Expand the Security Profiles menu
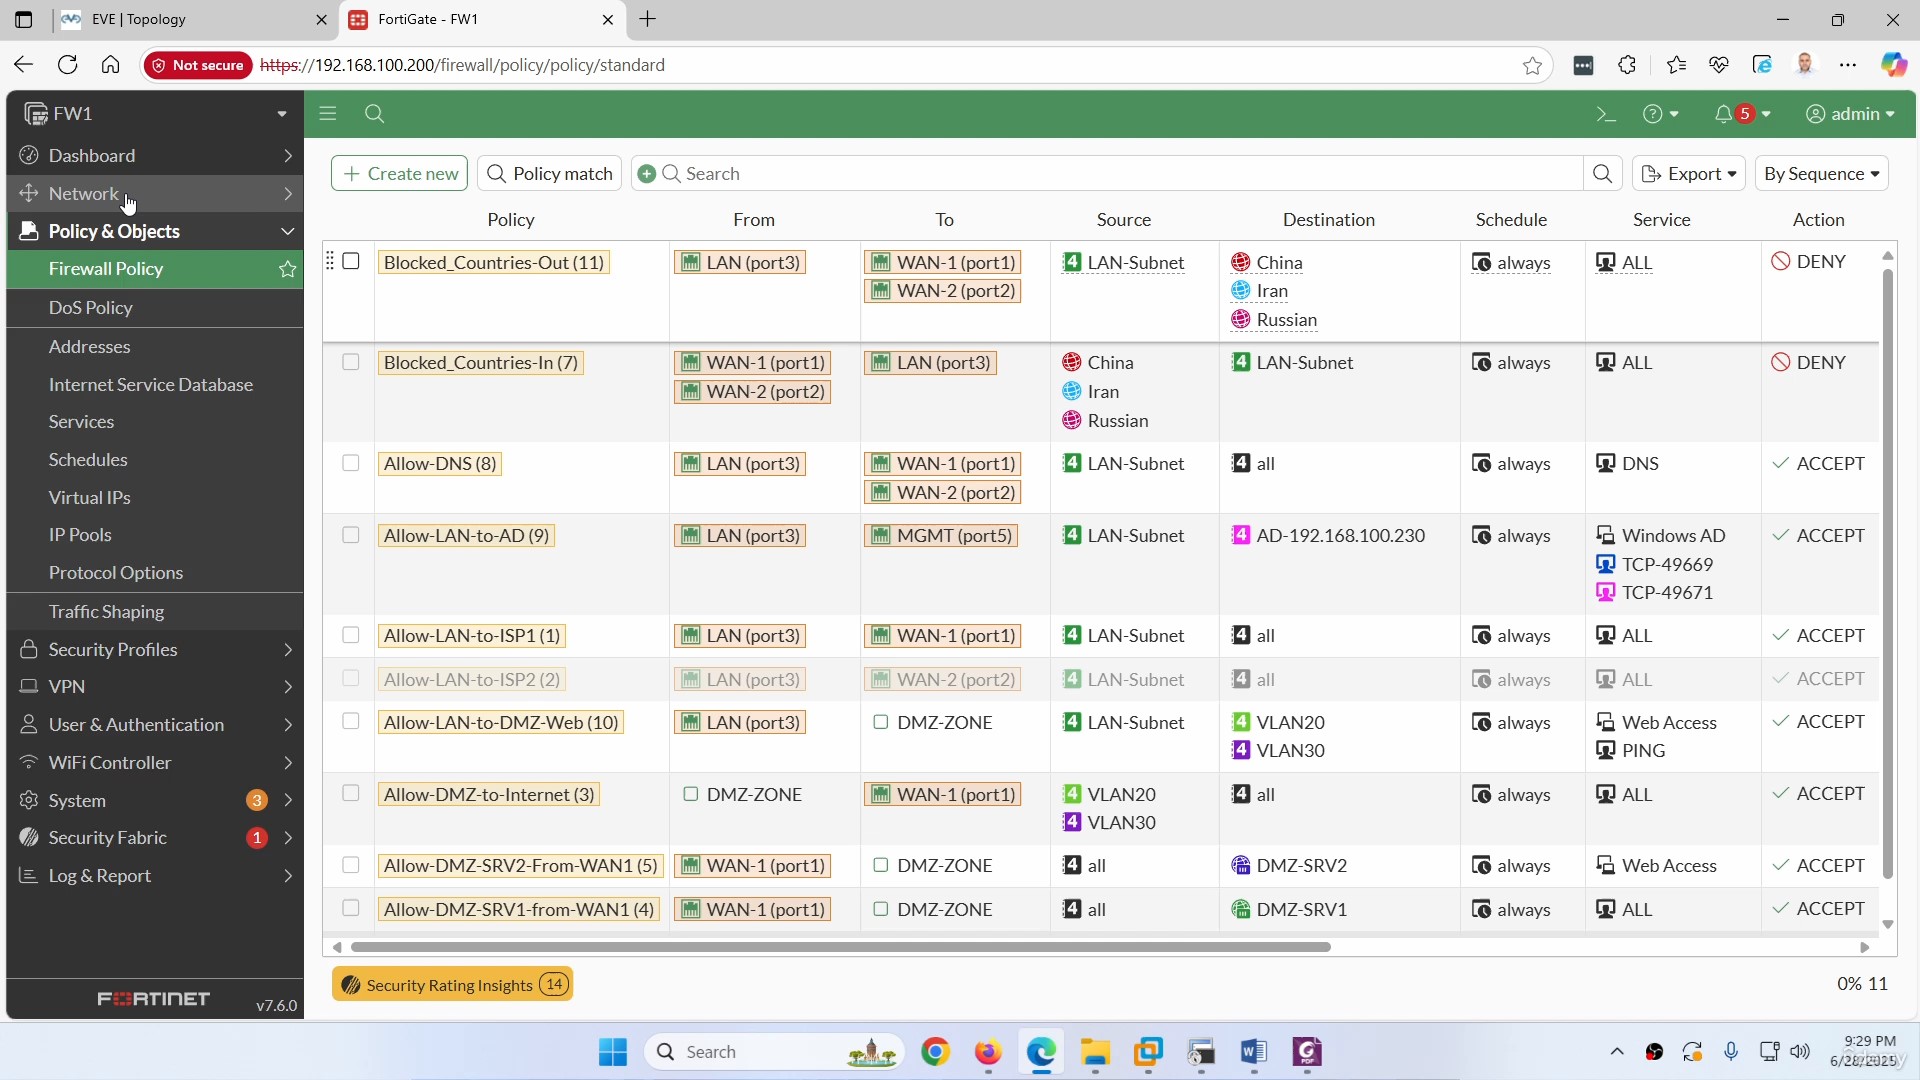This screenshot has width=1920, height=1080. 155,649
